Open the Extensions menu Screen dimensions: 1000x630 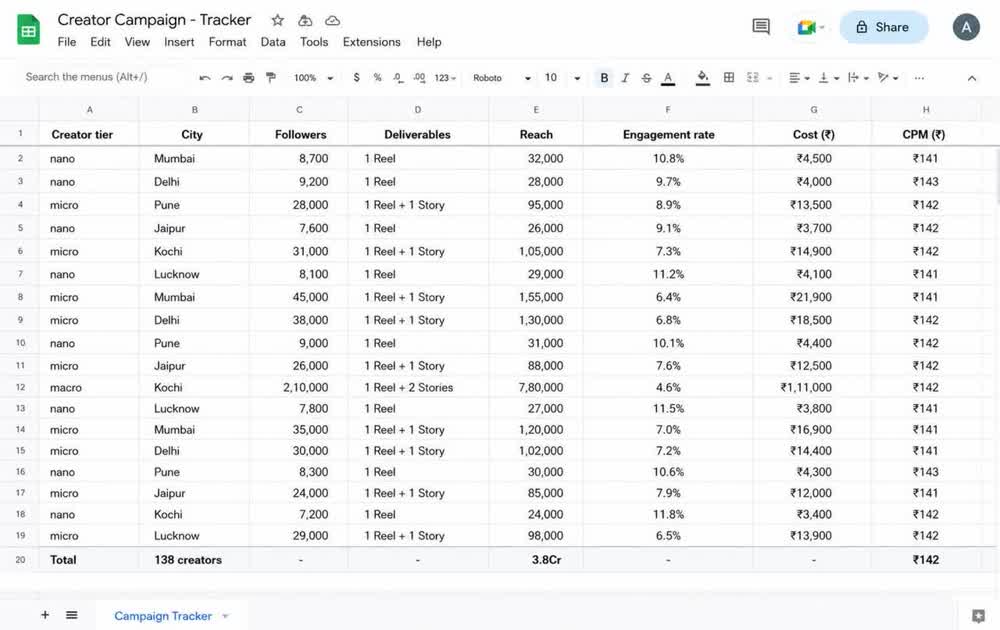tap(372, 42)
